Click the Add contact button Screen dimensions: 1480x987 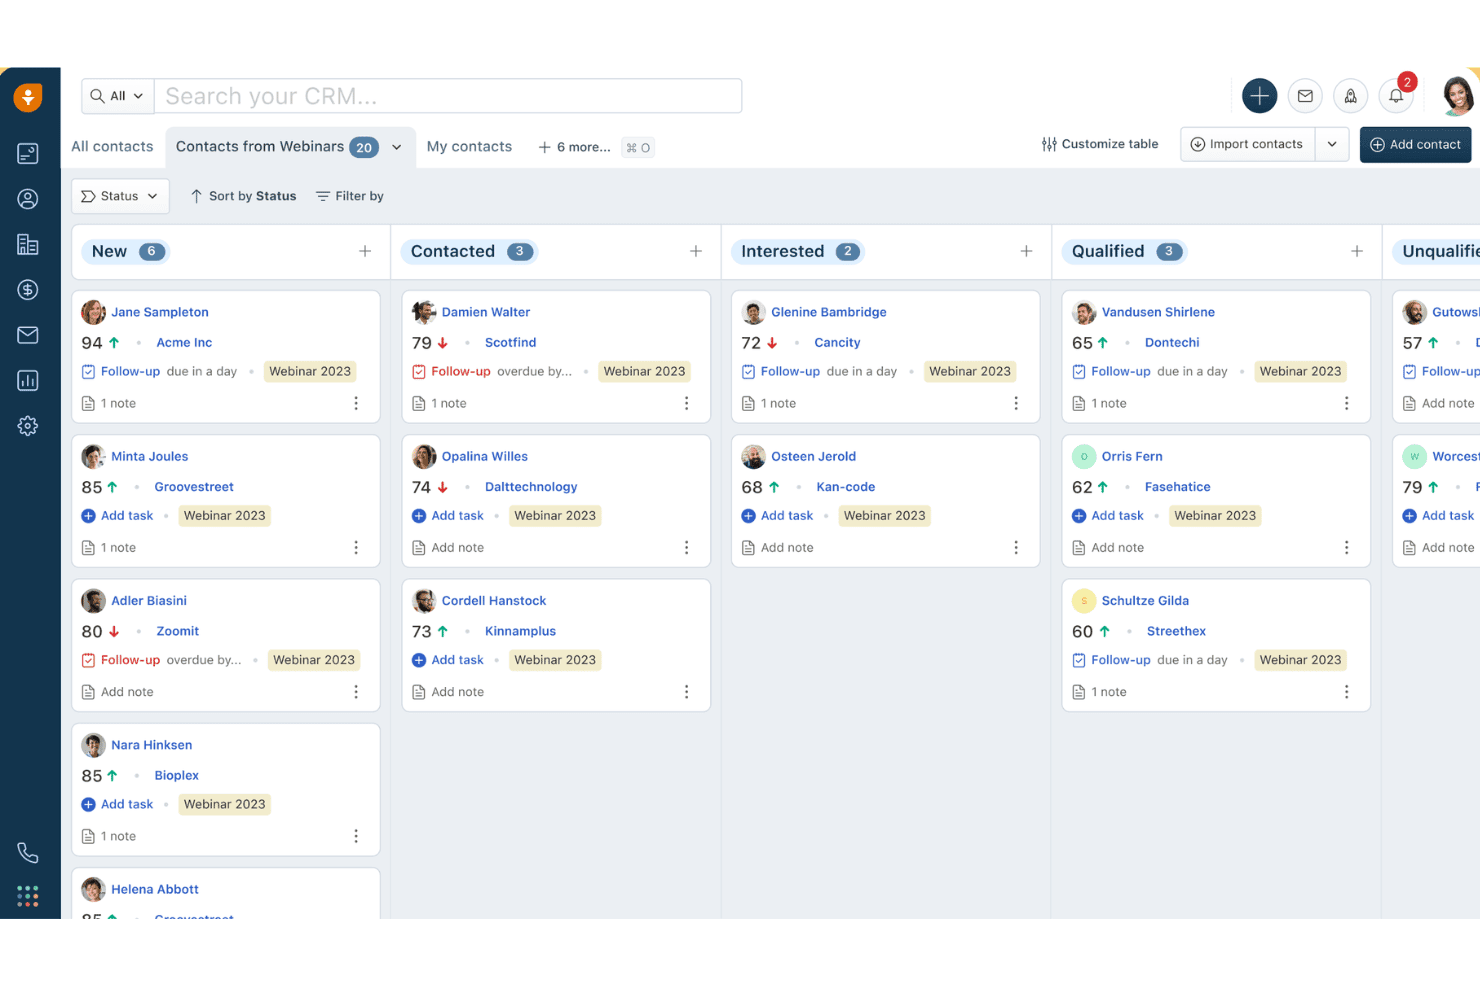pos(1415,144)
